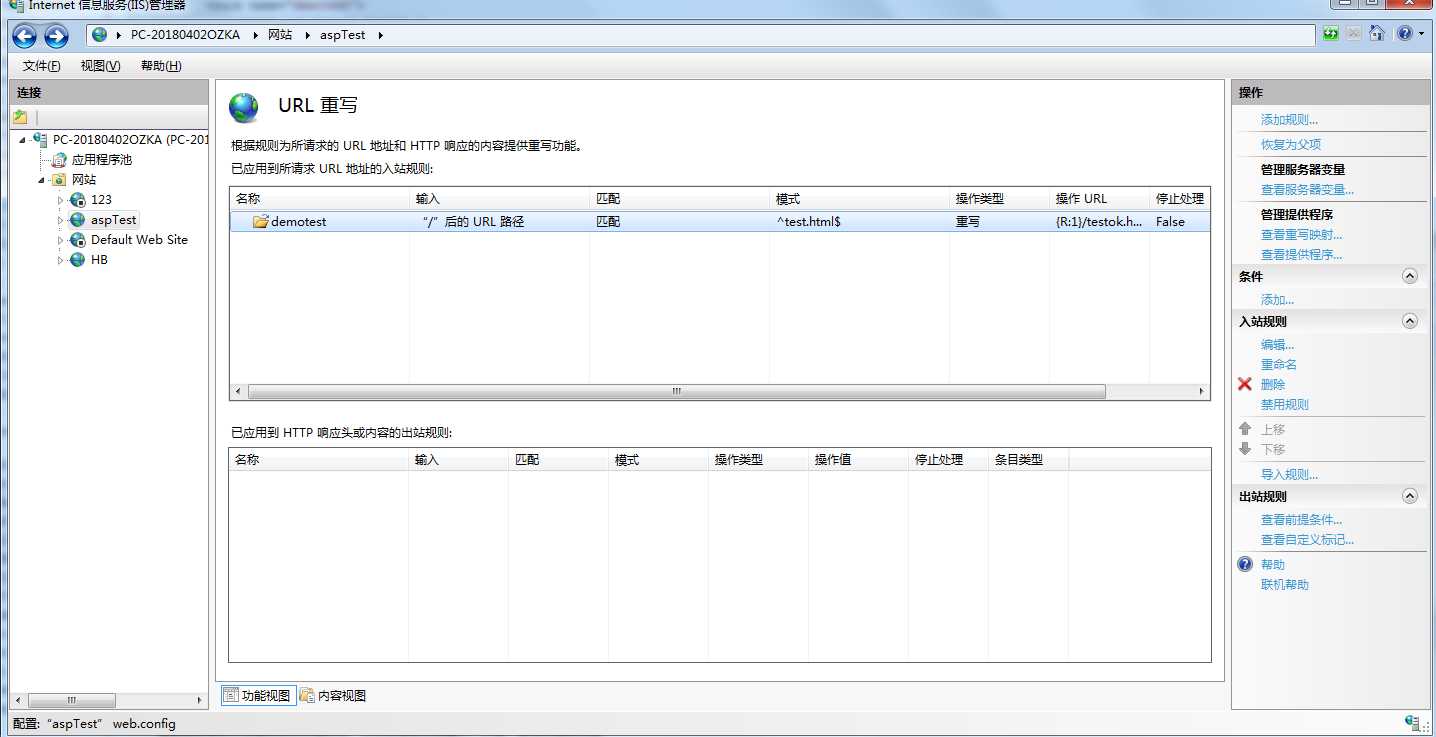This screenshot has width=1436, height=737.
Task: Open the help dropdown arrow at top right
Action: point(1421,34)
